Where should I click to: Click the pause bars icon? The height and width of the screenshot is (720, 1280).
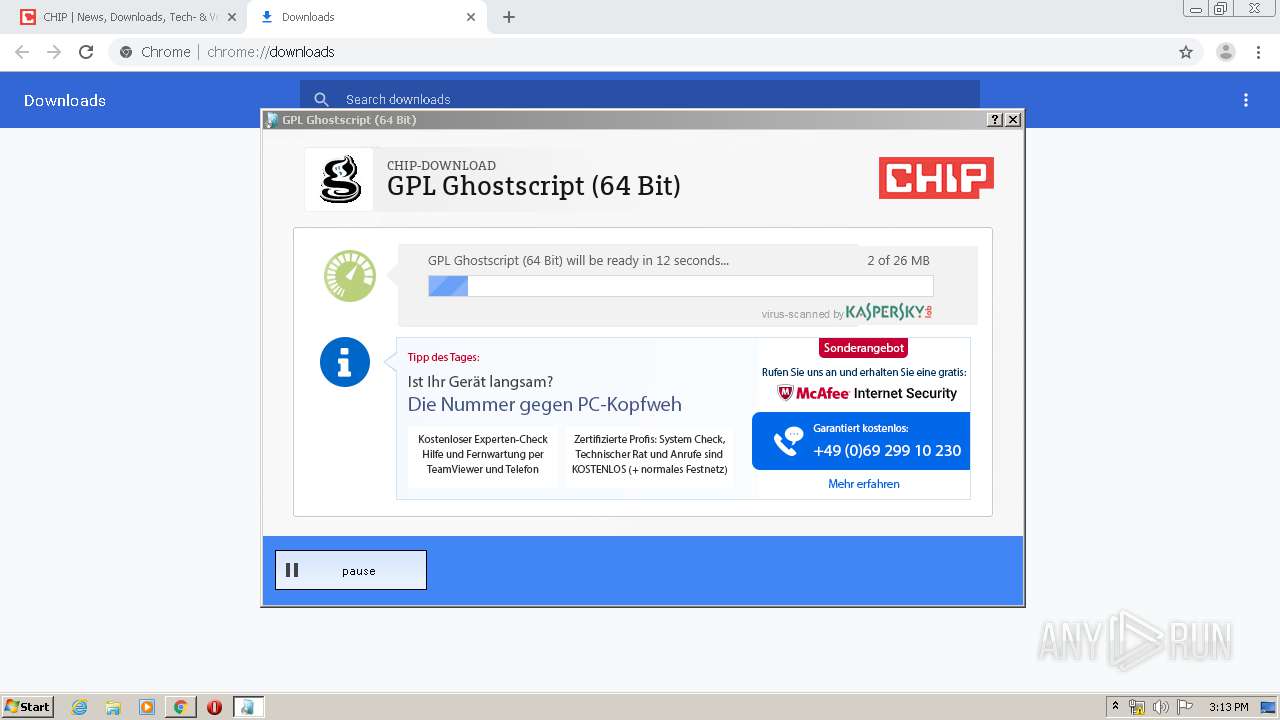tap(292, 570)
